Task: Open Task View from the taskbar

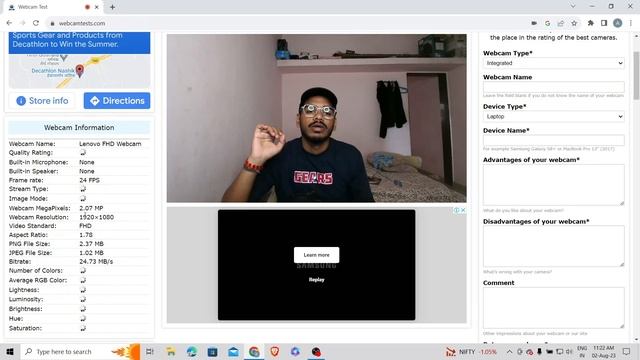Action: (x=150, y=351)
